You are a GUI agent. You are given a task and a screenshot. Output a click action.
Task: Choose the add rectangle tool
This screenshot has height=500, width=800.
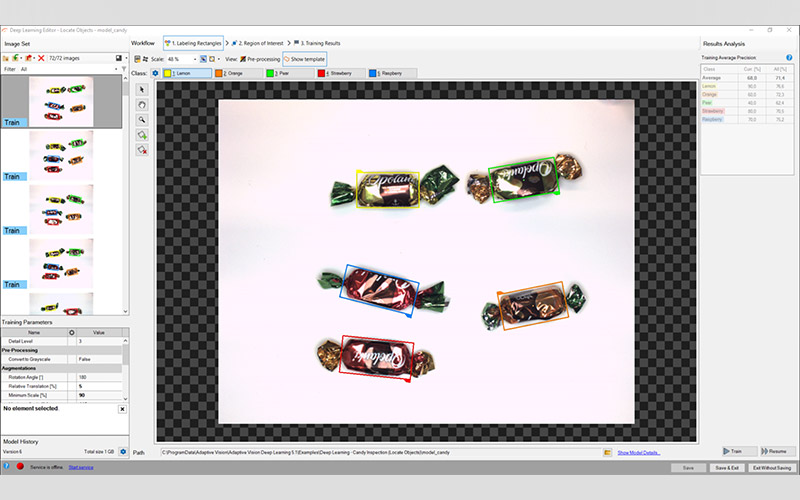[142, 135]
